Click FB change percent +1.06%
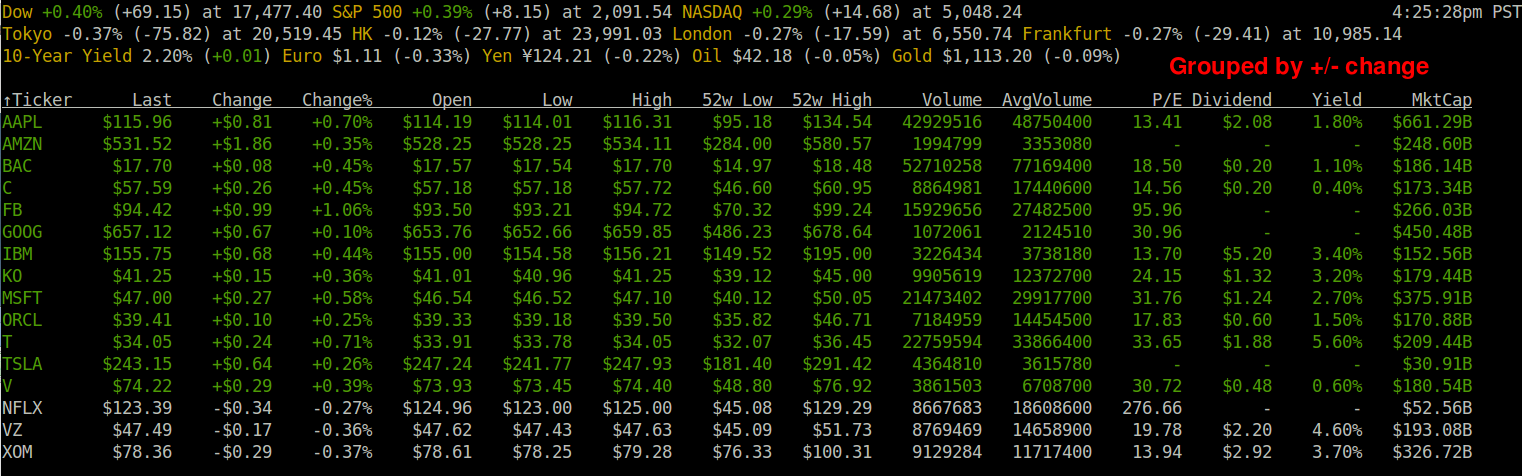The width and height of the screenshot is (1522, 476). (x=342, y=210)
